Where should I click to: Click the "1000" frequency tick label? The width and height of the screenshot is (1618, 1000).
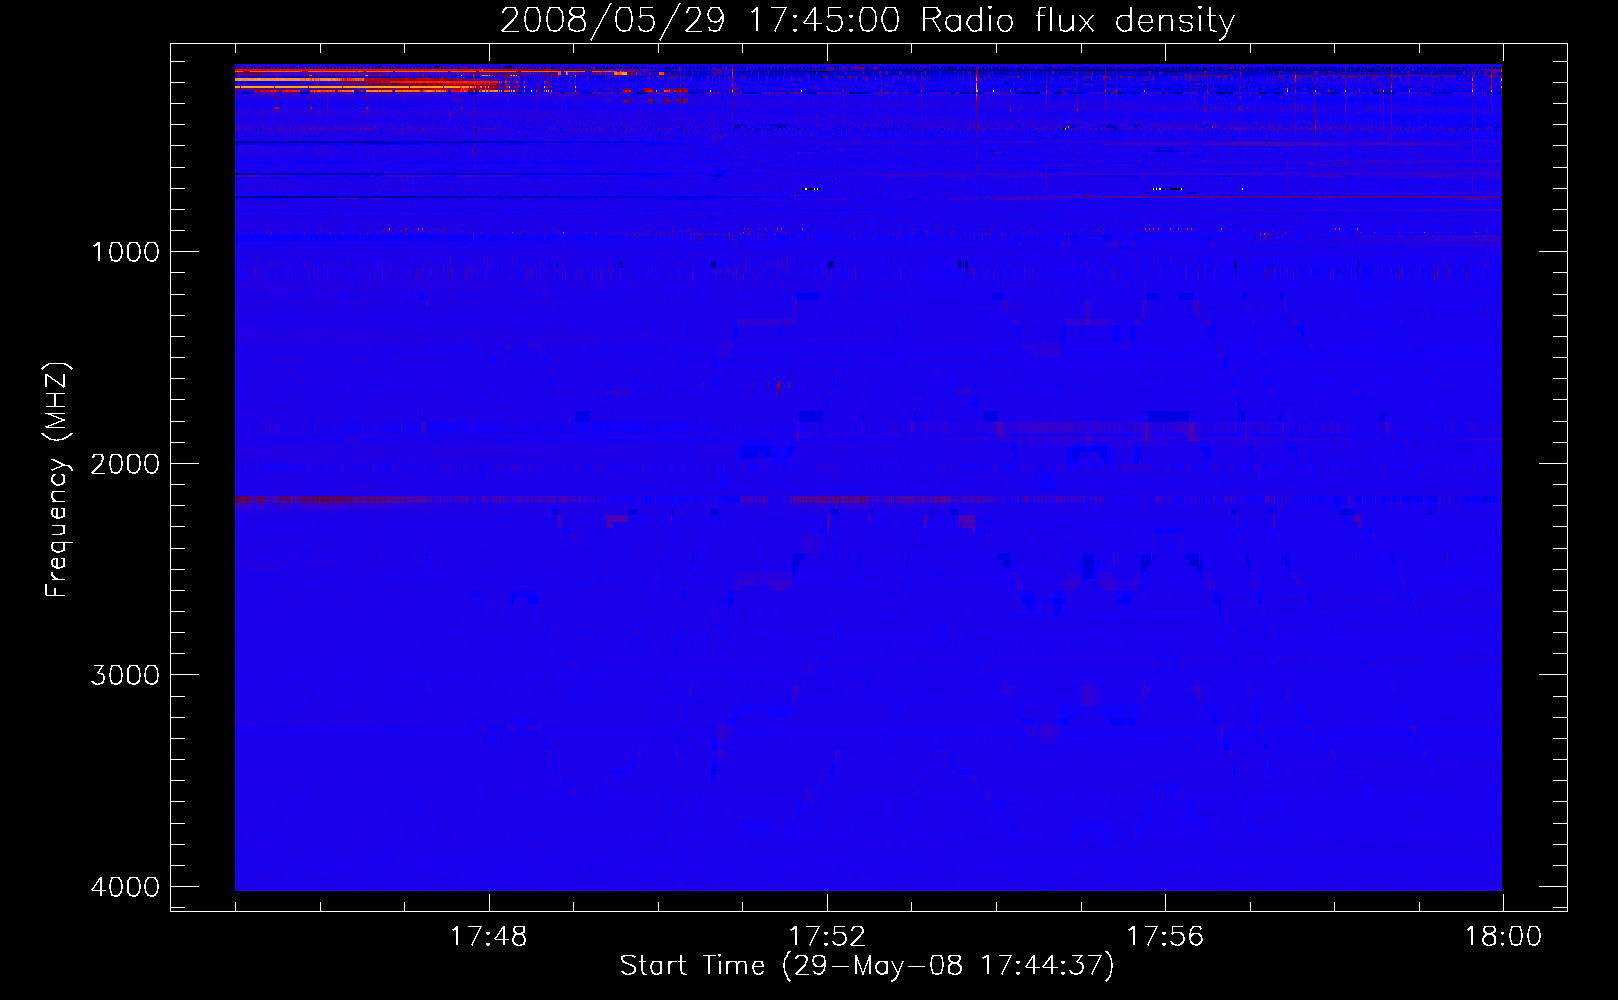pyautogui.click(x=126, y=252)
